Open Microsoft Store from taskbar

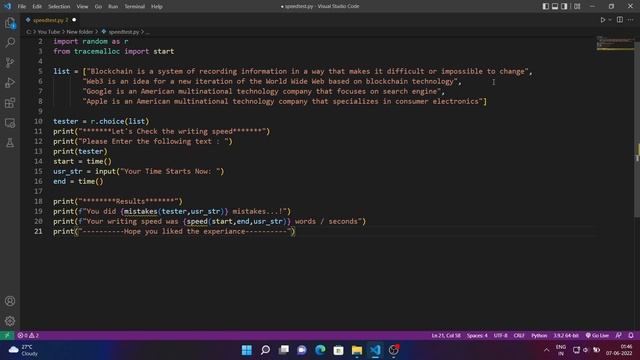[x=338, y=350]
